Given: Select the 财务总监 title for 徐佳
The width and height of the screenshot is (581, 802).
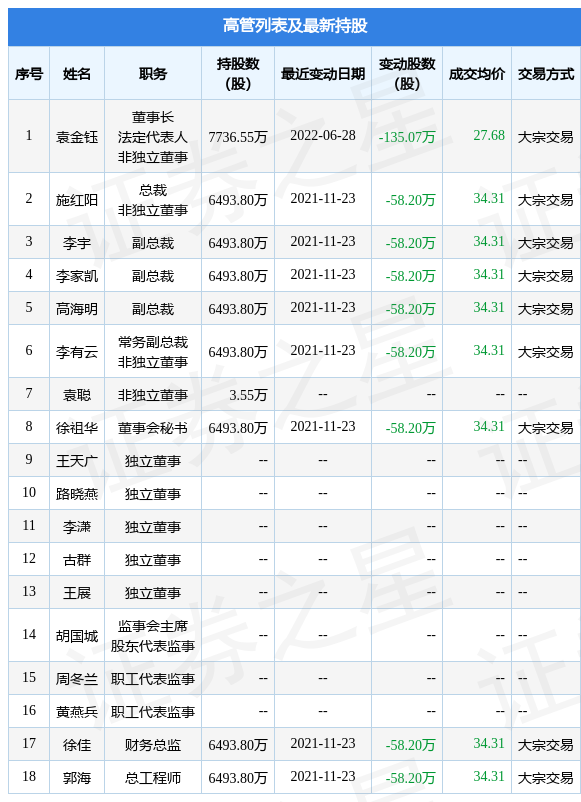Looking at the screenshot, I should [x=153, y=745].
